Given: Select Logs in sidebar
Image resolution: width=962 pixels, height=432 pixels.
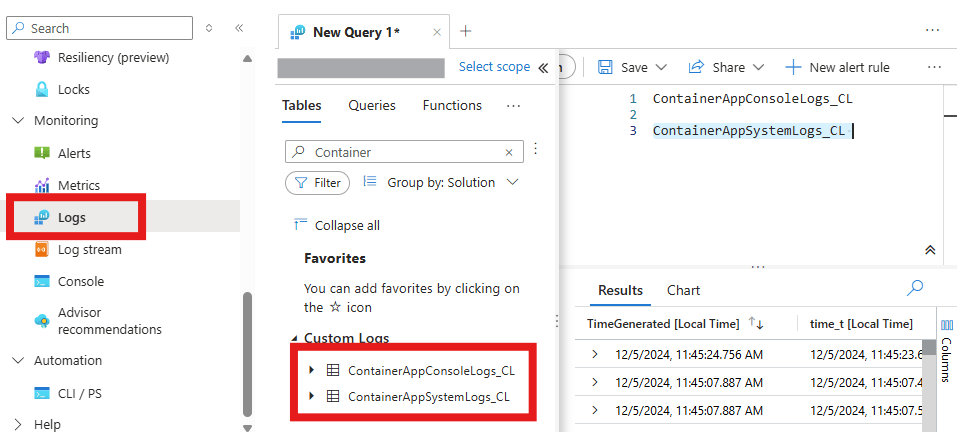Looking at the screenshot, I should 72,217.
